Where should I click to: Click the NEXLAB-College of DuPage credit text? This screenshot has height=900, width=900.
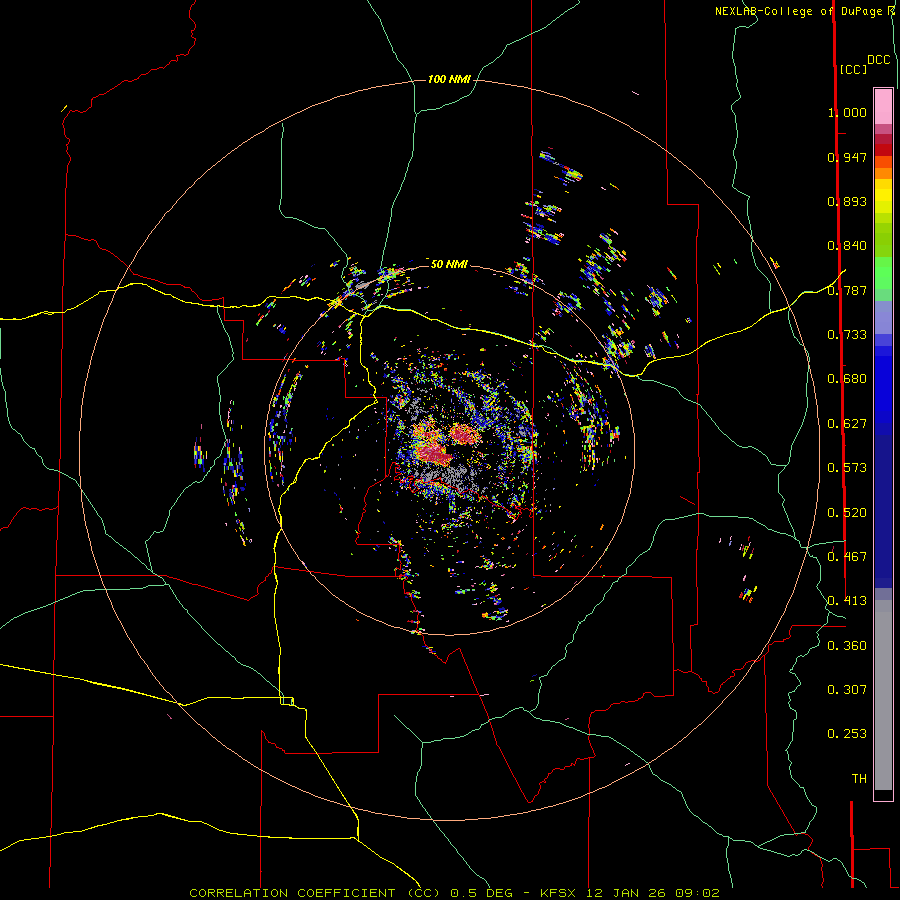800,11
